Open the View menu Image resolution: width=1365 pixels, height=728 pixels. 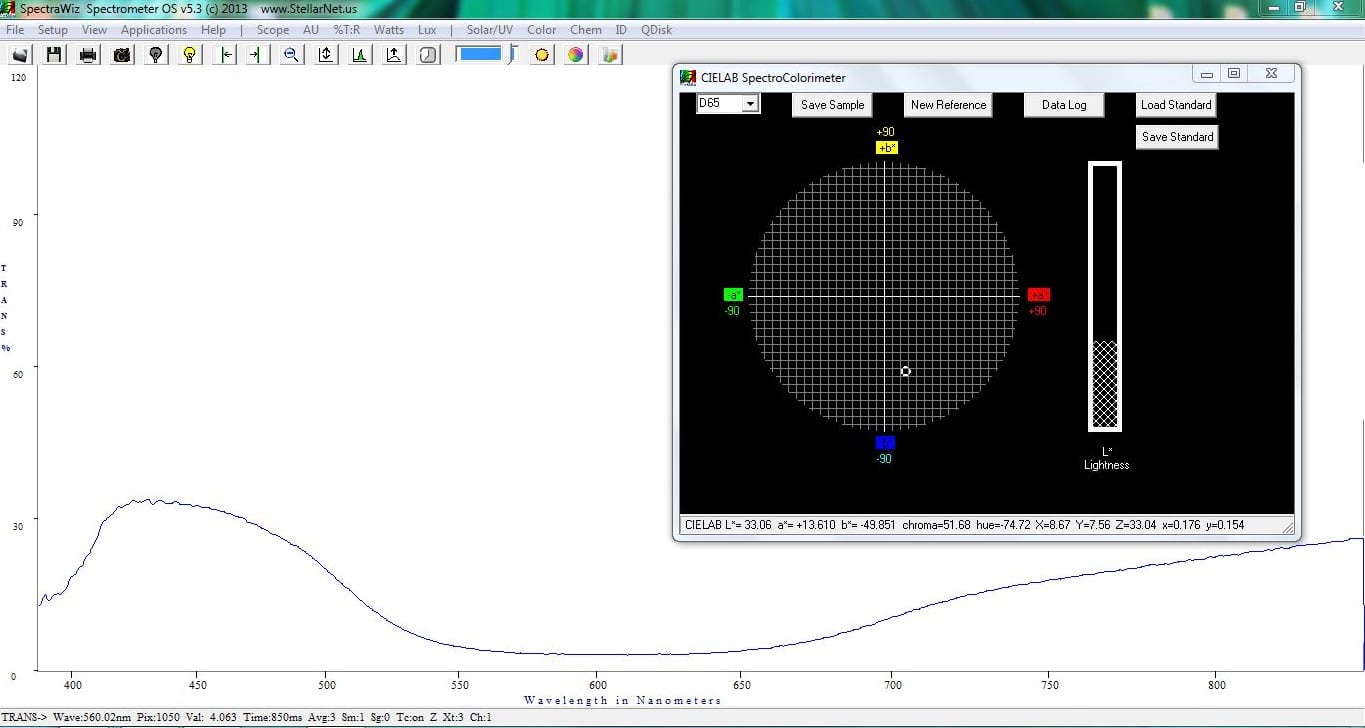click(x=94, y=30)
